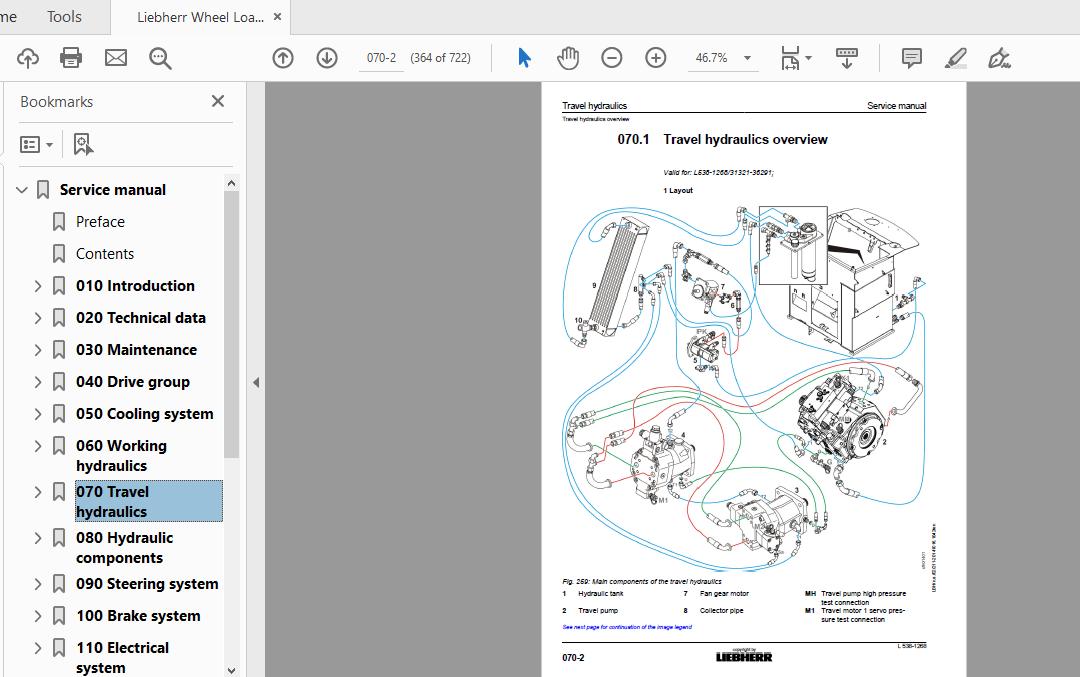Click bookmarks scrollbar up arrow
Image resolution: width=1080 pixels, height=677 pixels.
pyautogui.click(x=231, y=183)
